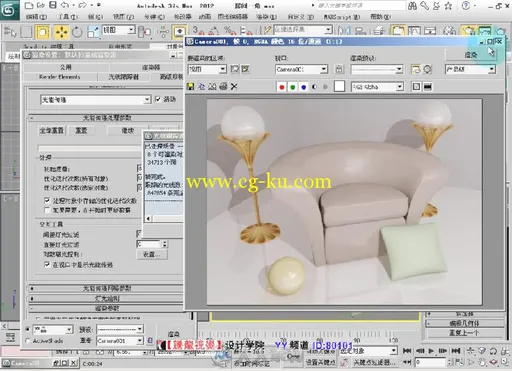Save the rendered image with disk icon
This screenshot has width=512, height=371.
coord(190,87)
